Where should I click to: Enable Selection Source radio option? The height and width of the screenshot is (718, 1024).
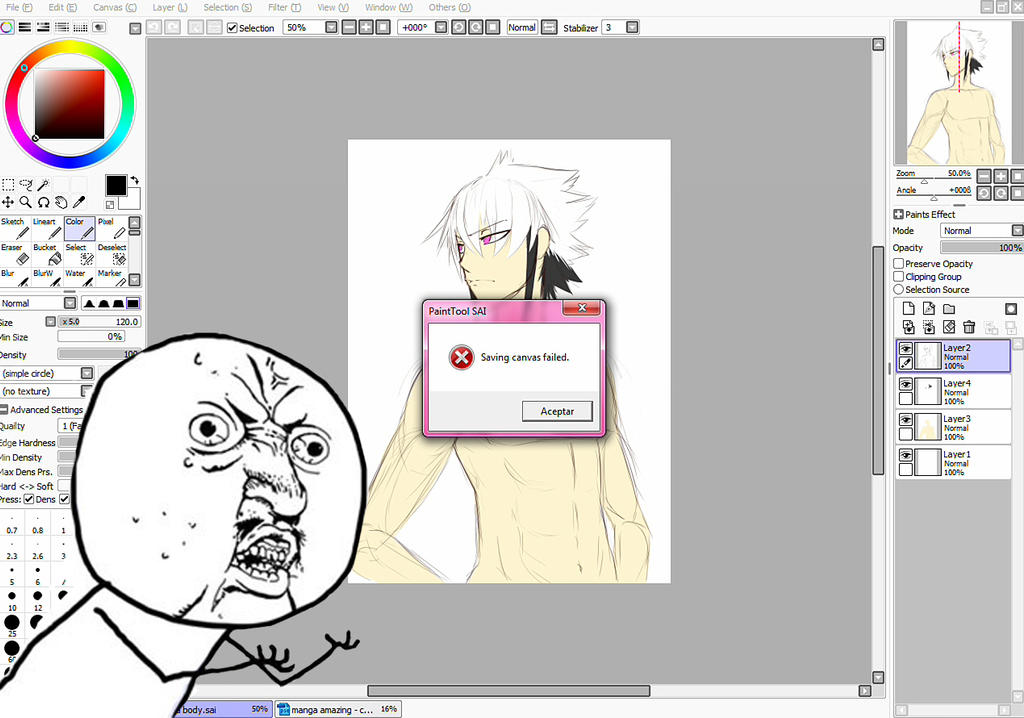pos(899,289)
